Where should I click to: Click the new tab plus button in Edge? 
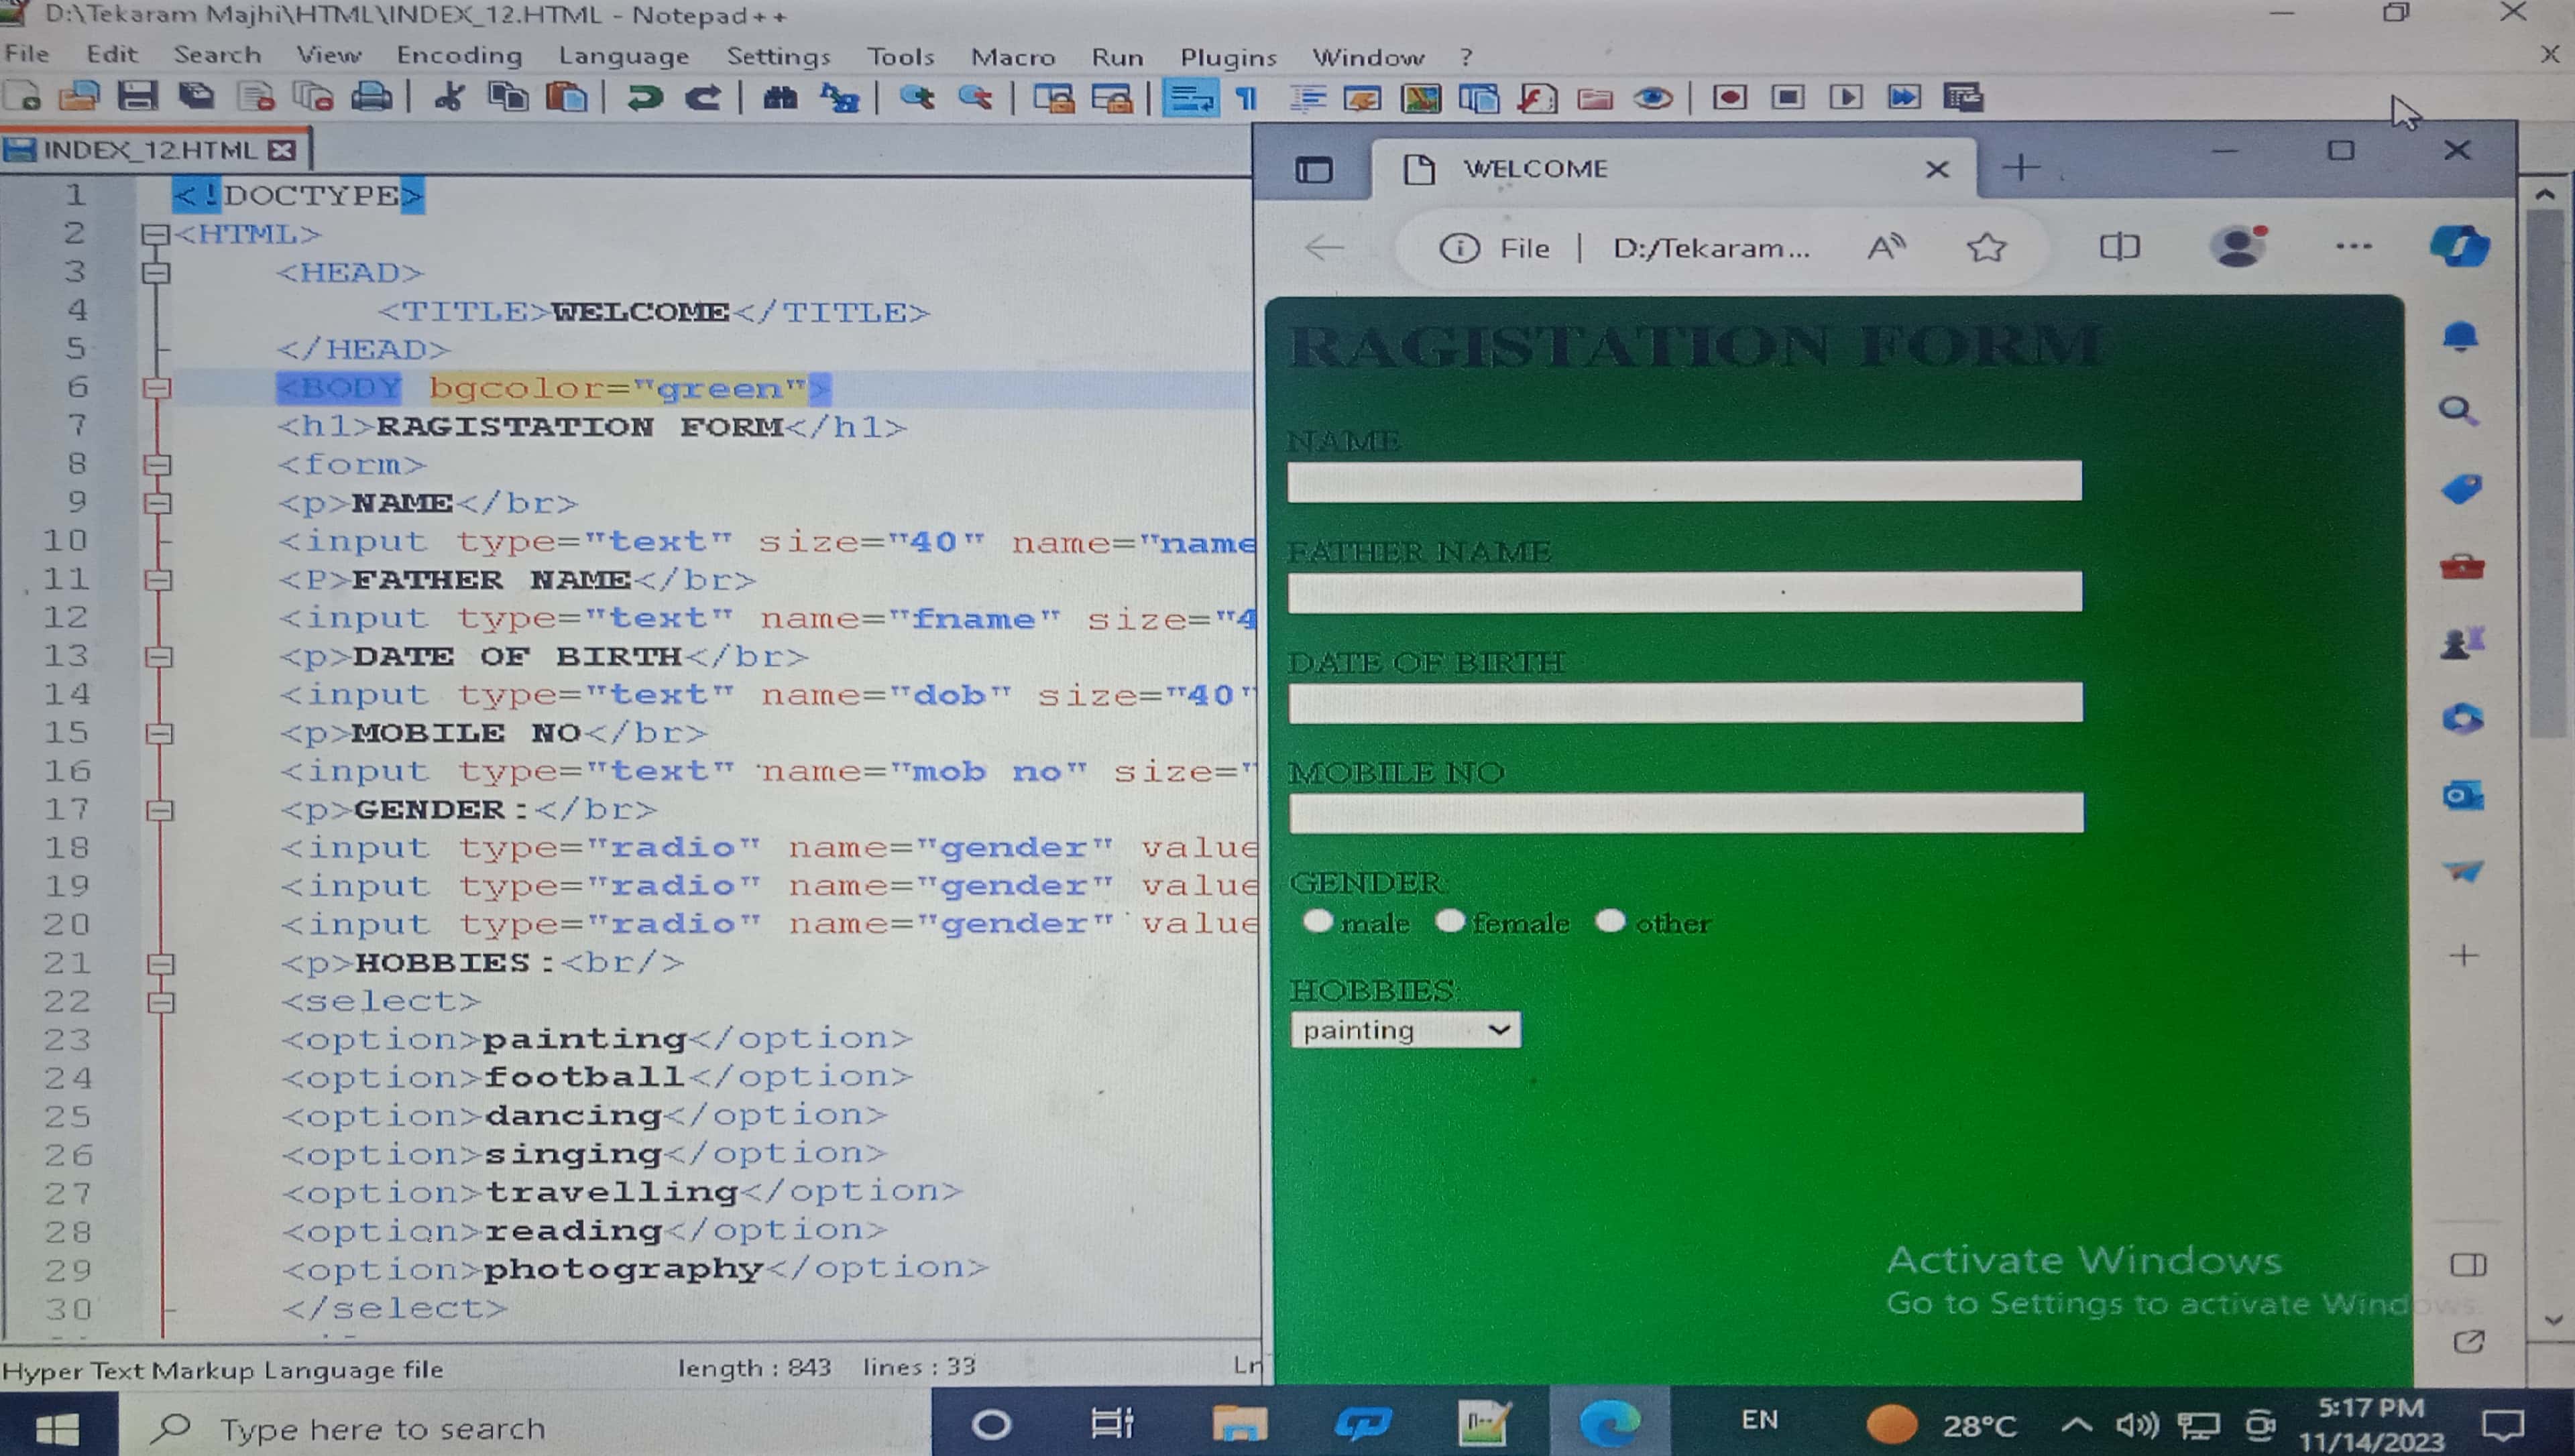[2021, 167]
